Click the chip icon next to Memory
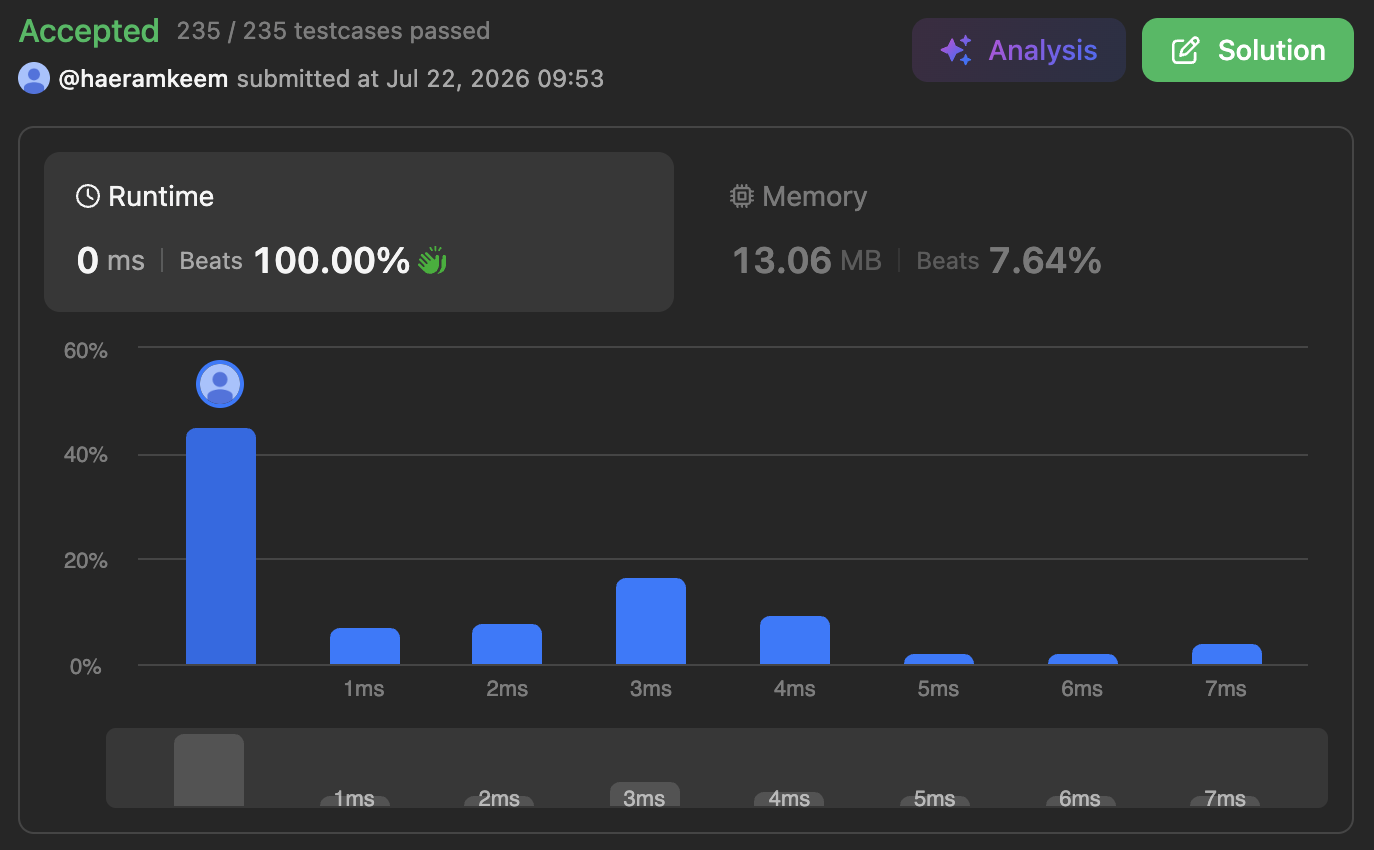The height and width of the screenshot is (850, 1374). pyautogui.click(x=741, y=196)
